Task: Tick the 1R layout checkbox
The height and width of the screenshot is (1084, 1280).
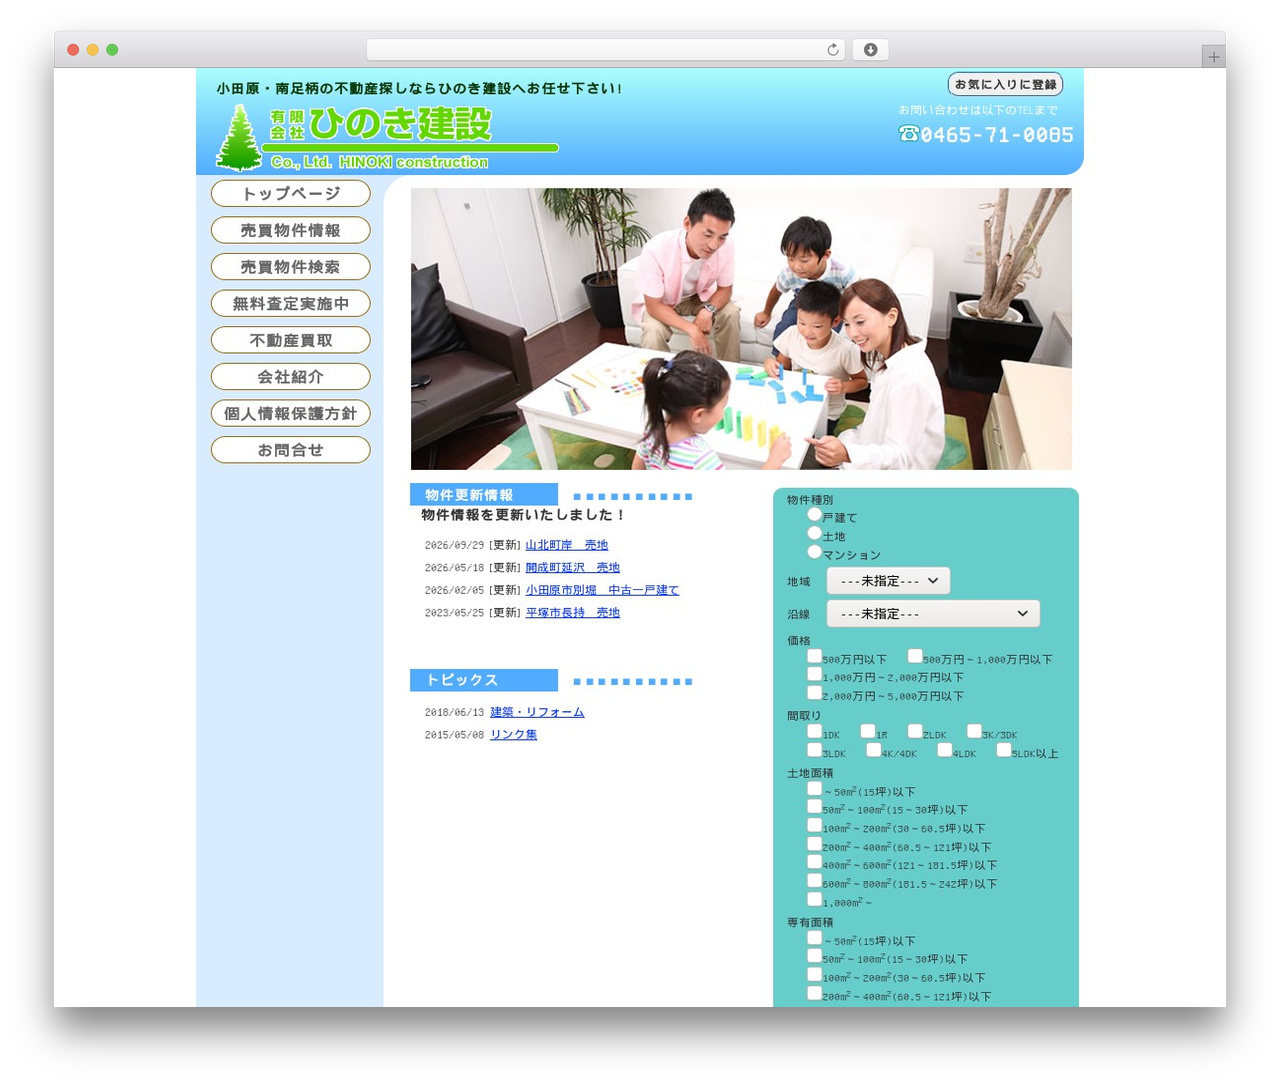Action: tap(868, 731)
